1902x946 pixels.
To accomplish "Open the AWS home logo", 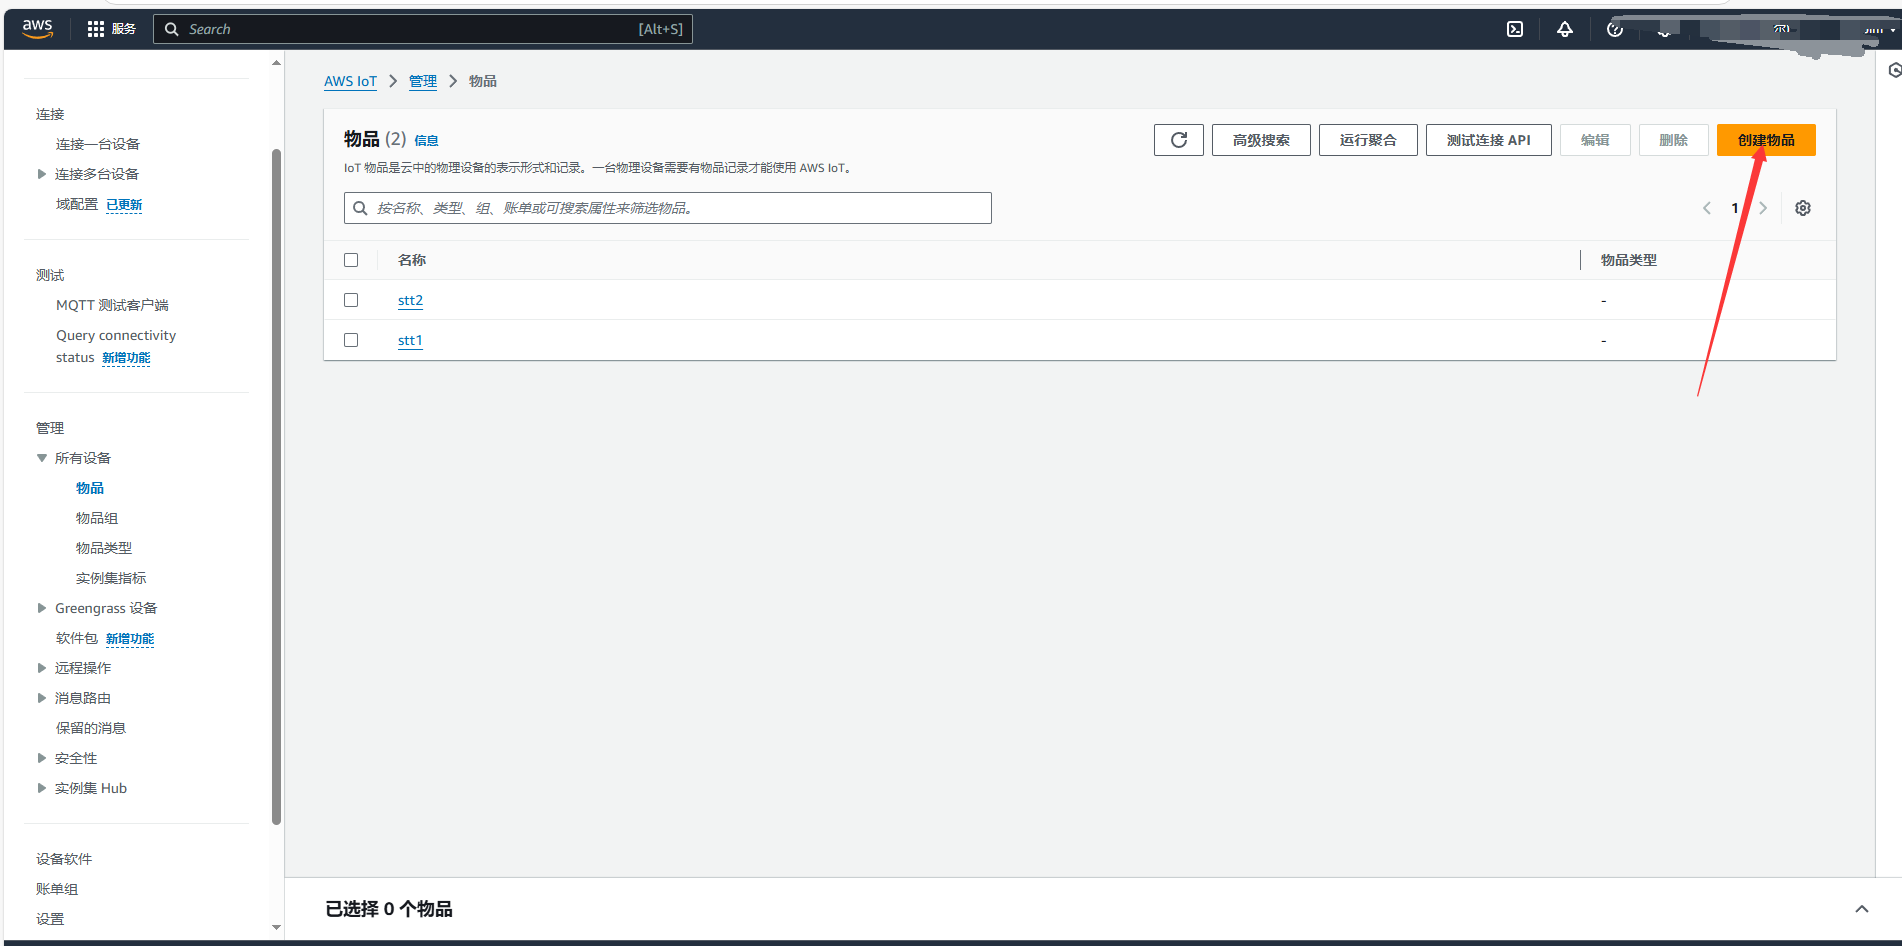I will [x=38, y=29].
